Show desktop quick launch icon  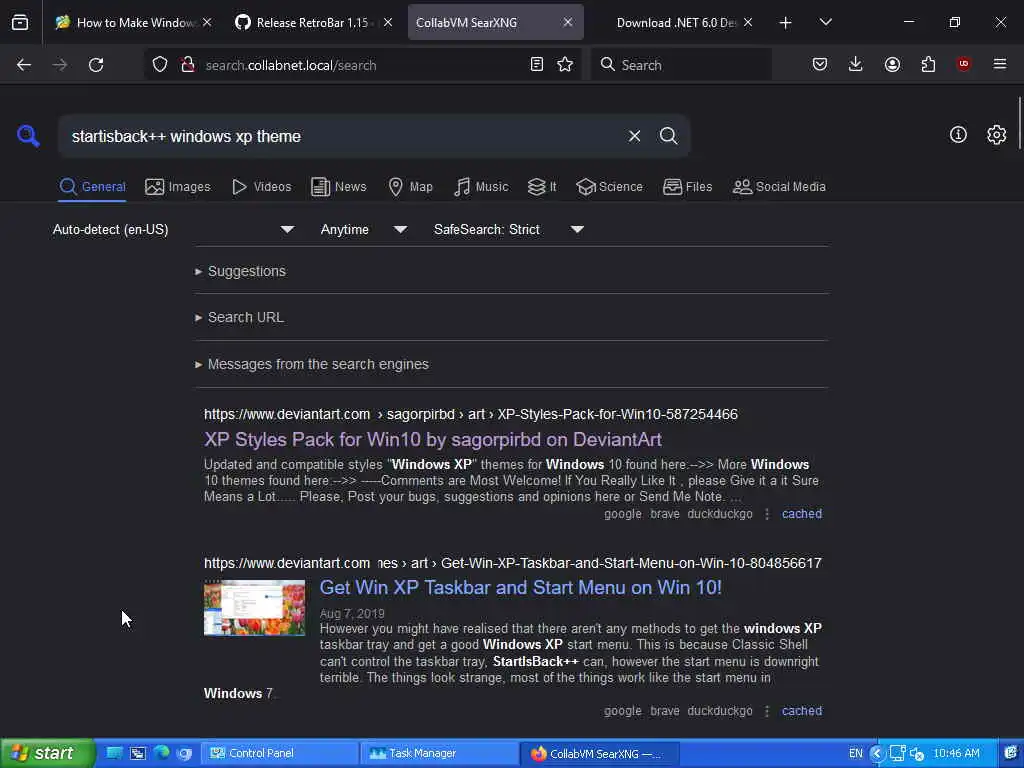point(114,753)
